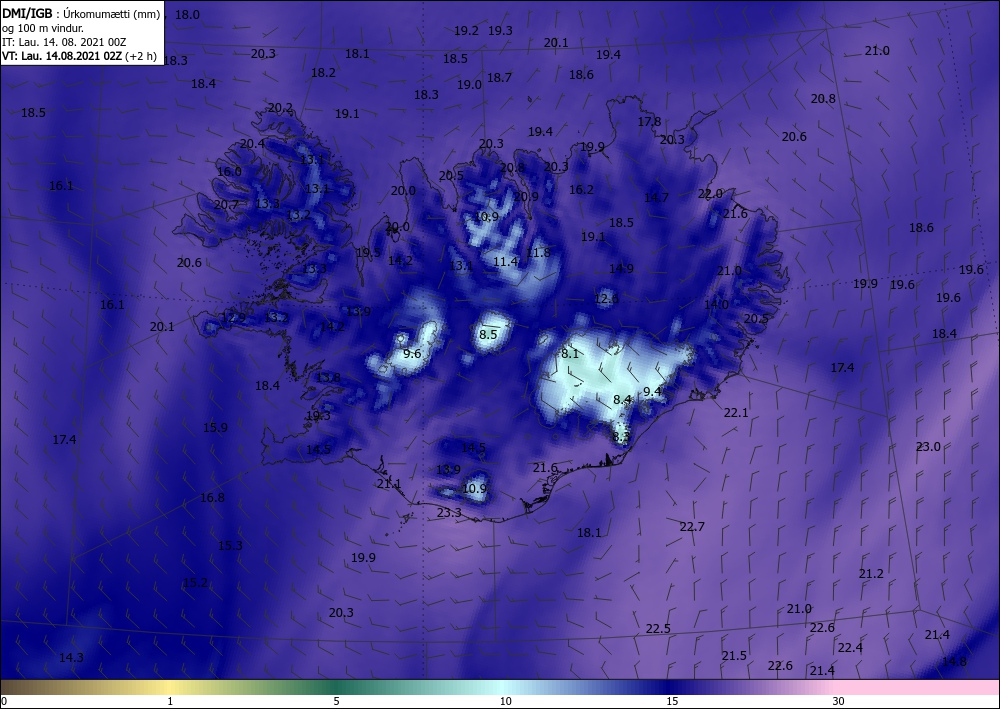Click the map value '21.2'
The width and height of the screenshot is (1000, 709).
coord(871,574)
